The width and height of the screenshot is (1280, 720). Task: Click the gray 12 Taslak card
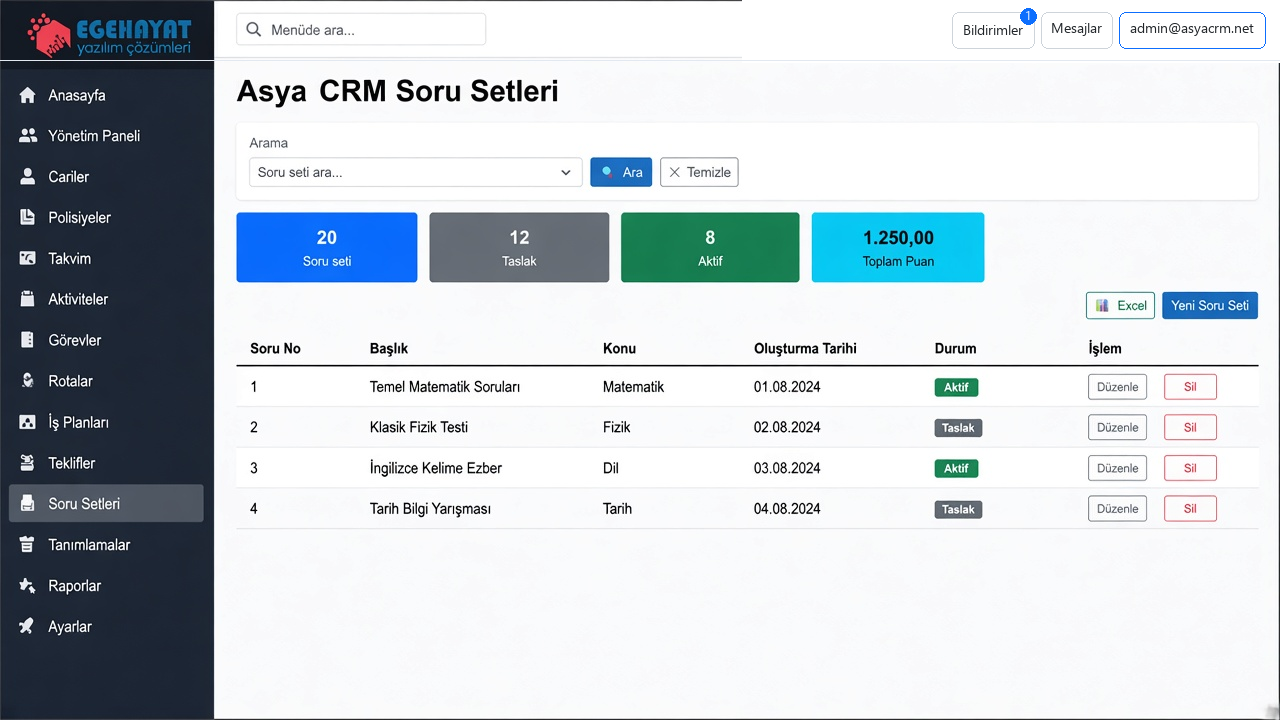[x=519, y=247]
